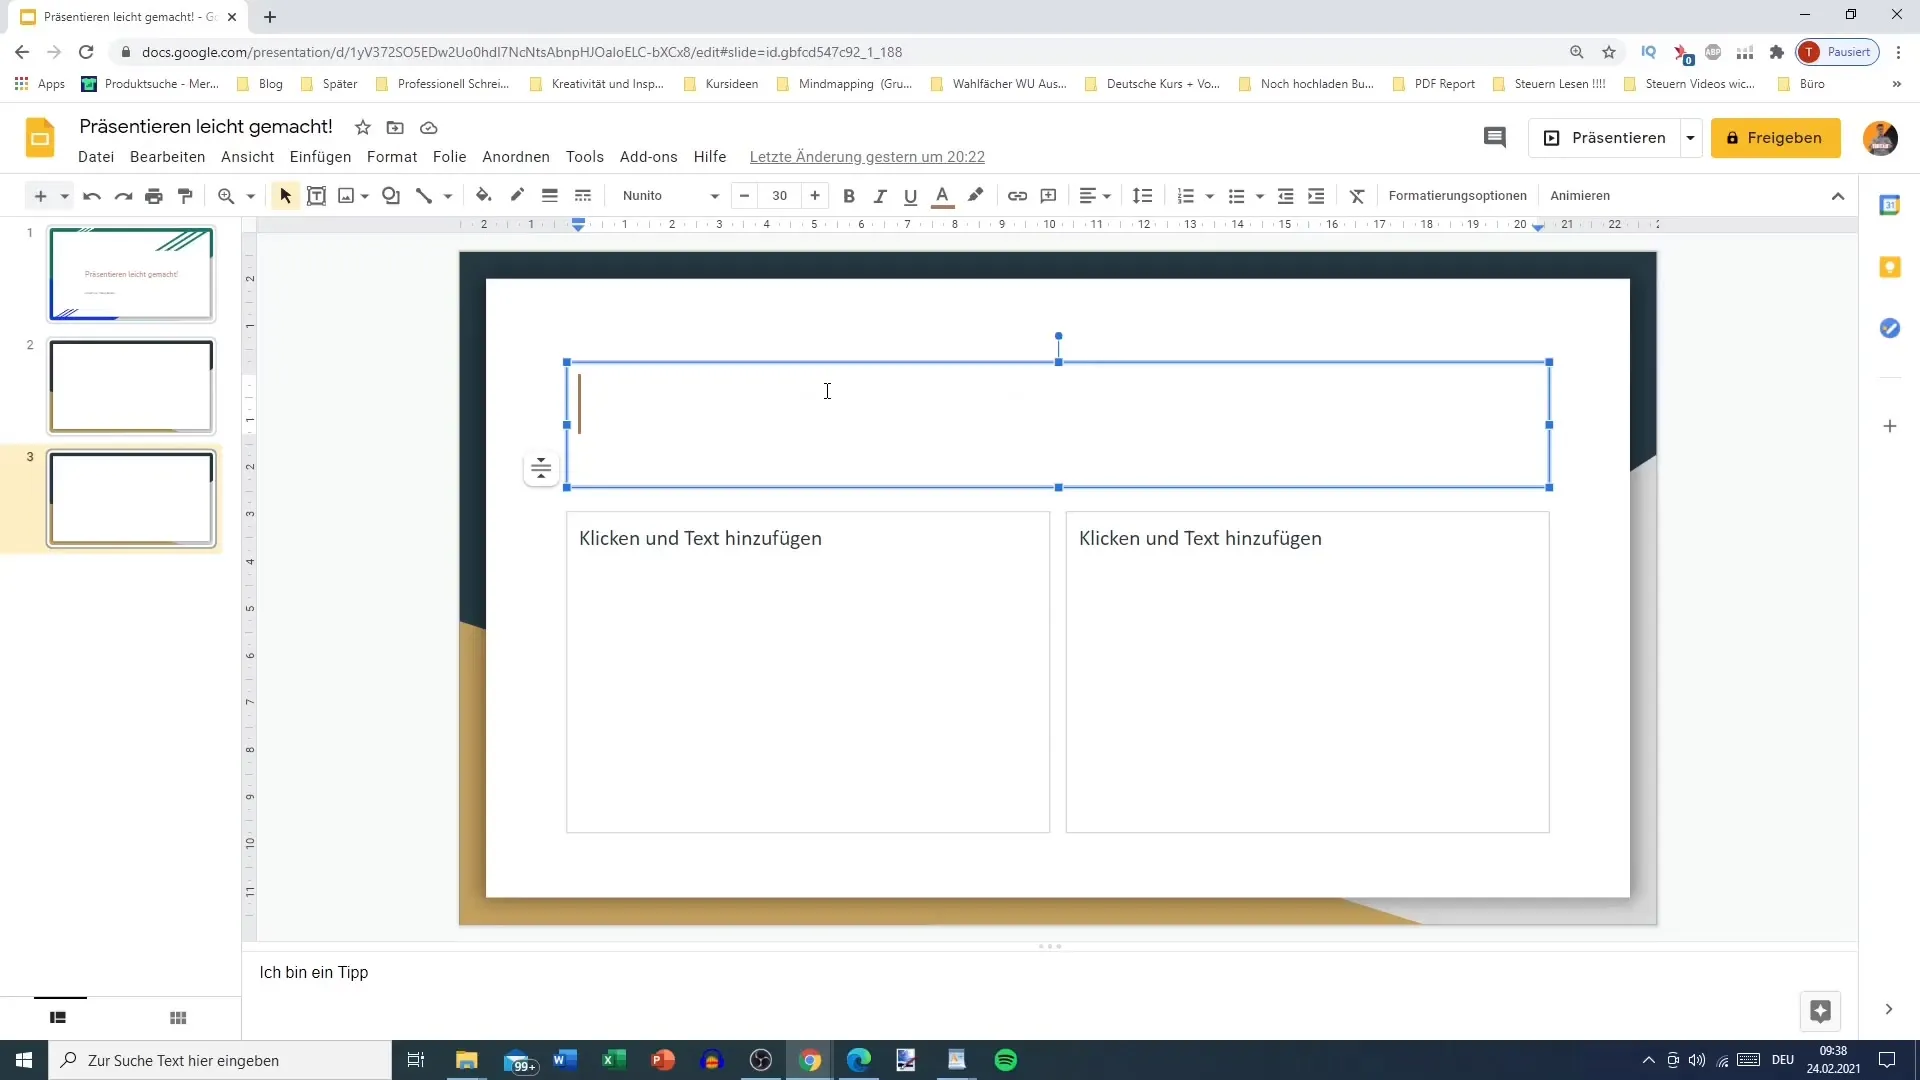Open Formatierungsoptionen panel

[1457, 196]
